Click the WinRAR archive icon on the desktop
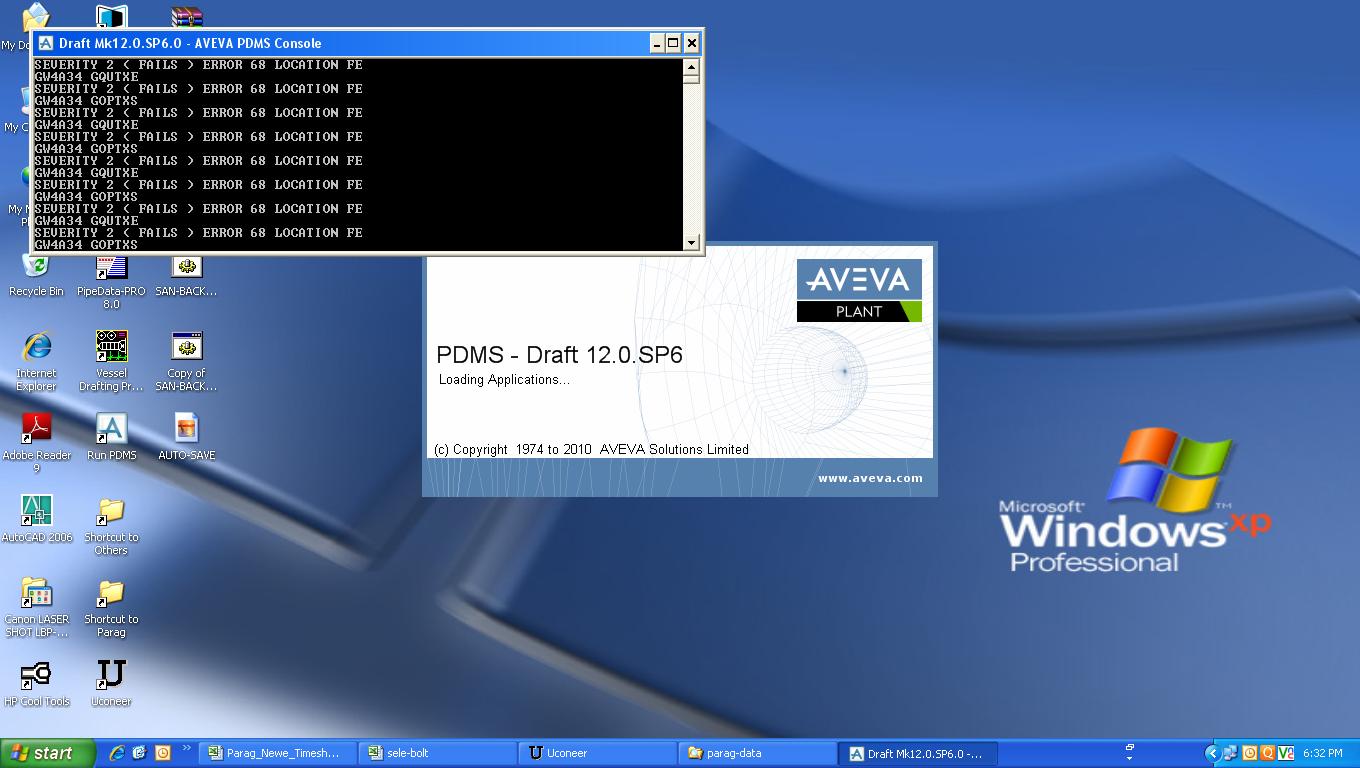 point(186,16)
